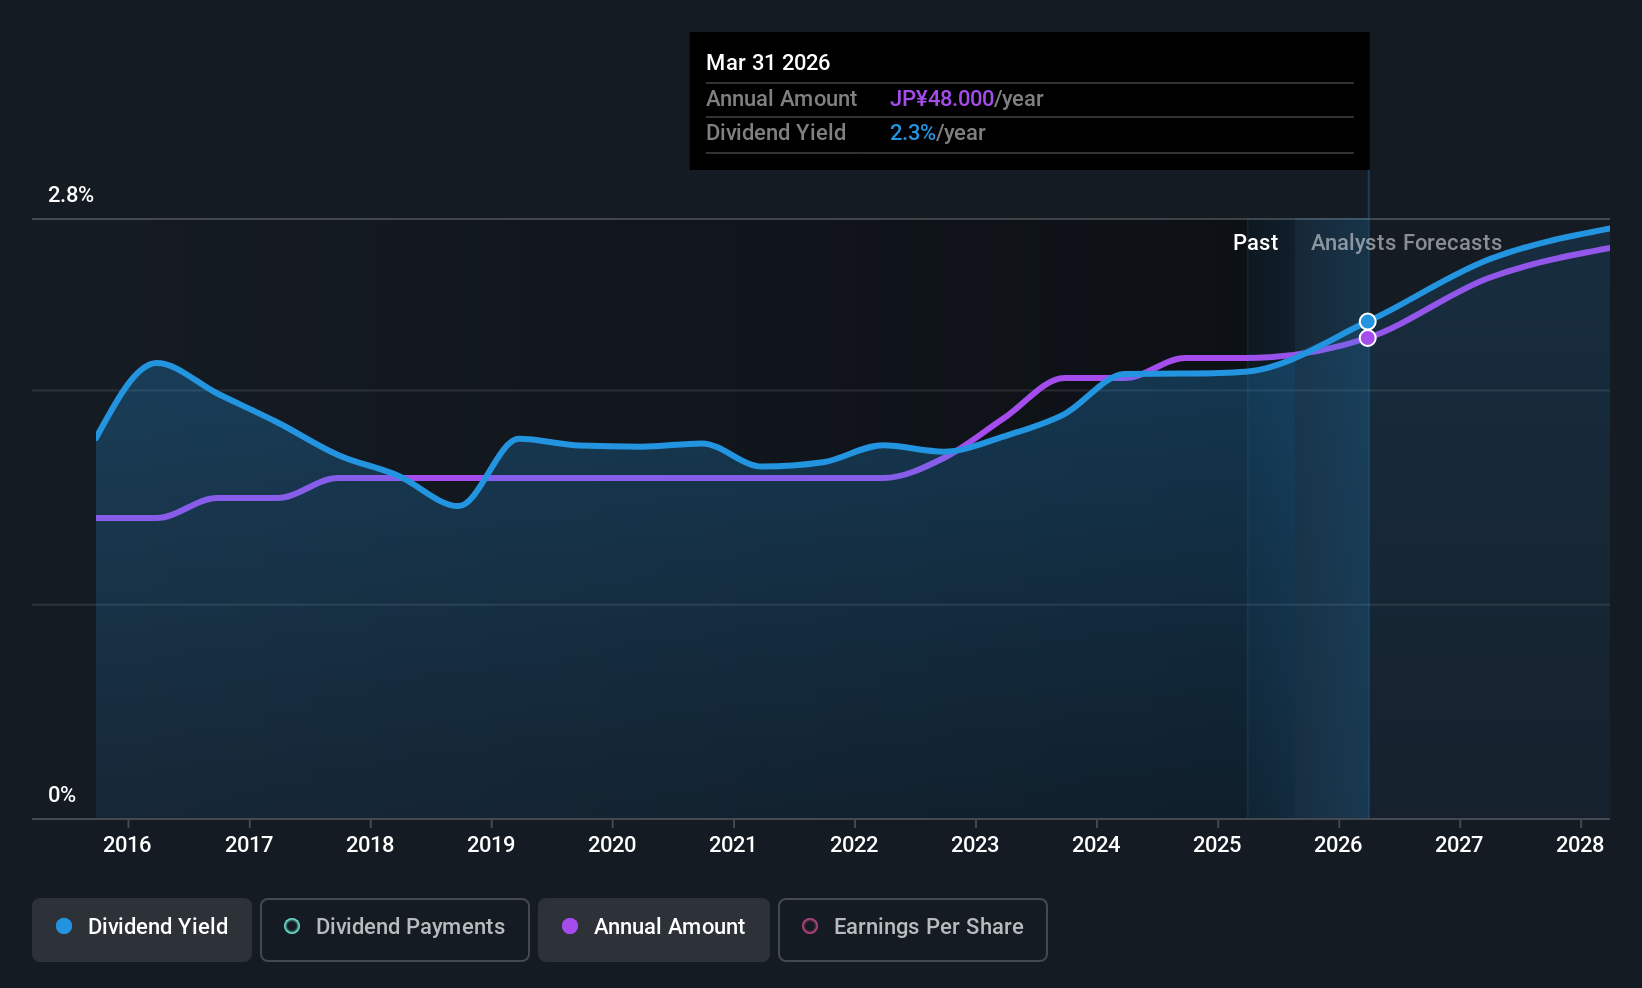Click the blue Dividend Yield legend dot
1642x988 pixels.
point(64,926)
